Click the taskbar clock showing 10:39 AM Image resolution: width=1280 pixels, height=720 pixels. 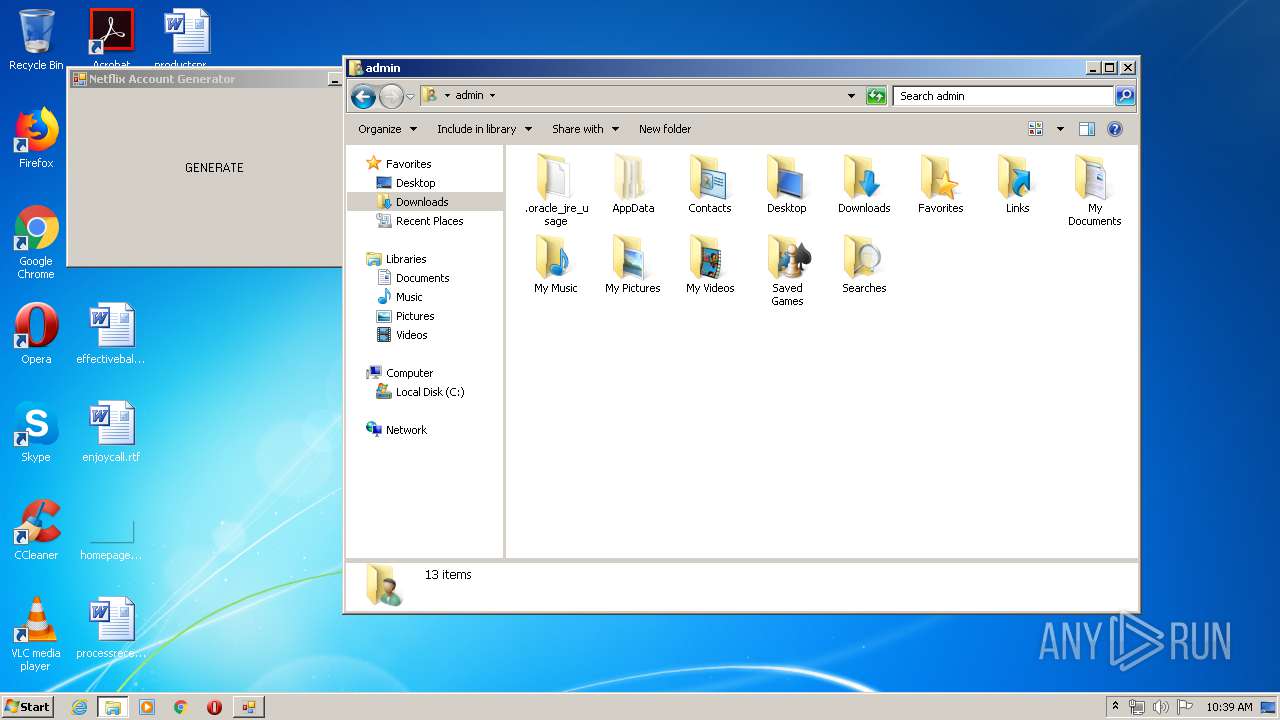pyautogui.click(x=1229, y=707)
